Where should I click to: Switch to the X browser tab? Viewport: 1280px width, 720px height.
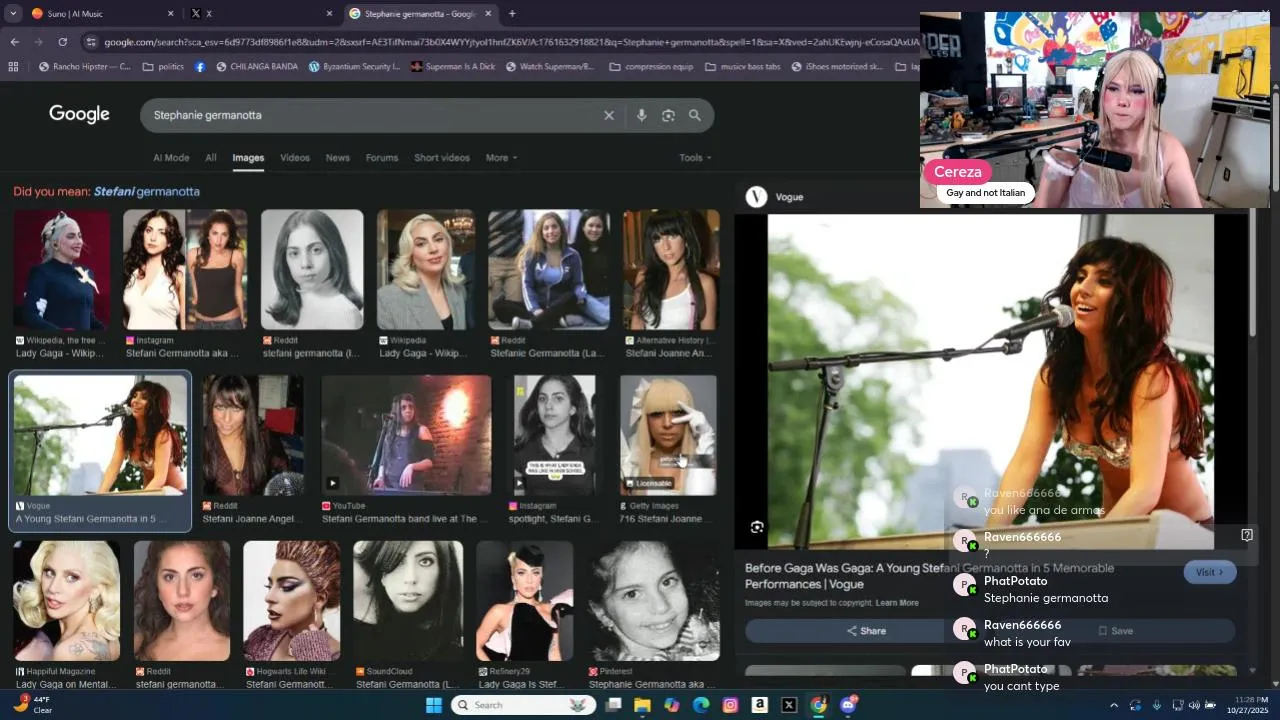[261, 14]
